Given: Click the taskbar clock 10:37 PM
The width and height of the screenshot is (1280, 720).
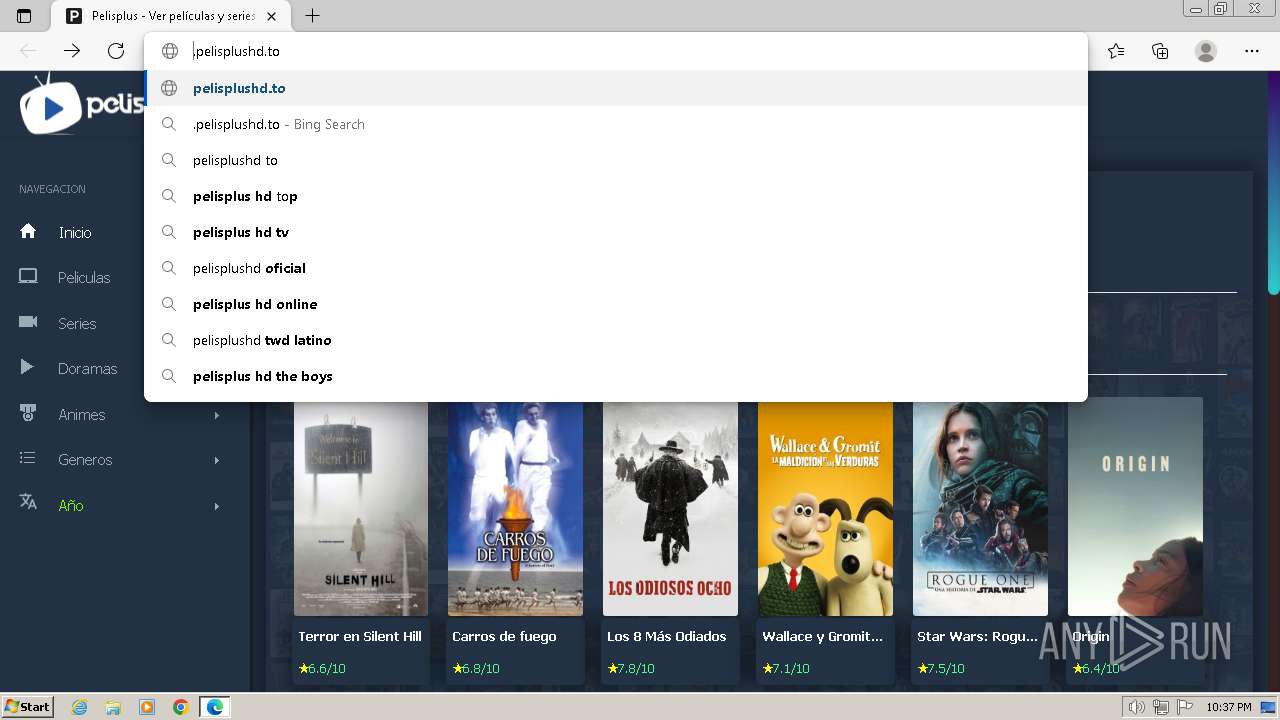Looking at the screenshot, I should point(1229,707).
